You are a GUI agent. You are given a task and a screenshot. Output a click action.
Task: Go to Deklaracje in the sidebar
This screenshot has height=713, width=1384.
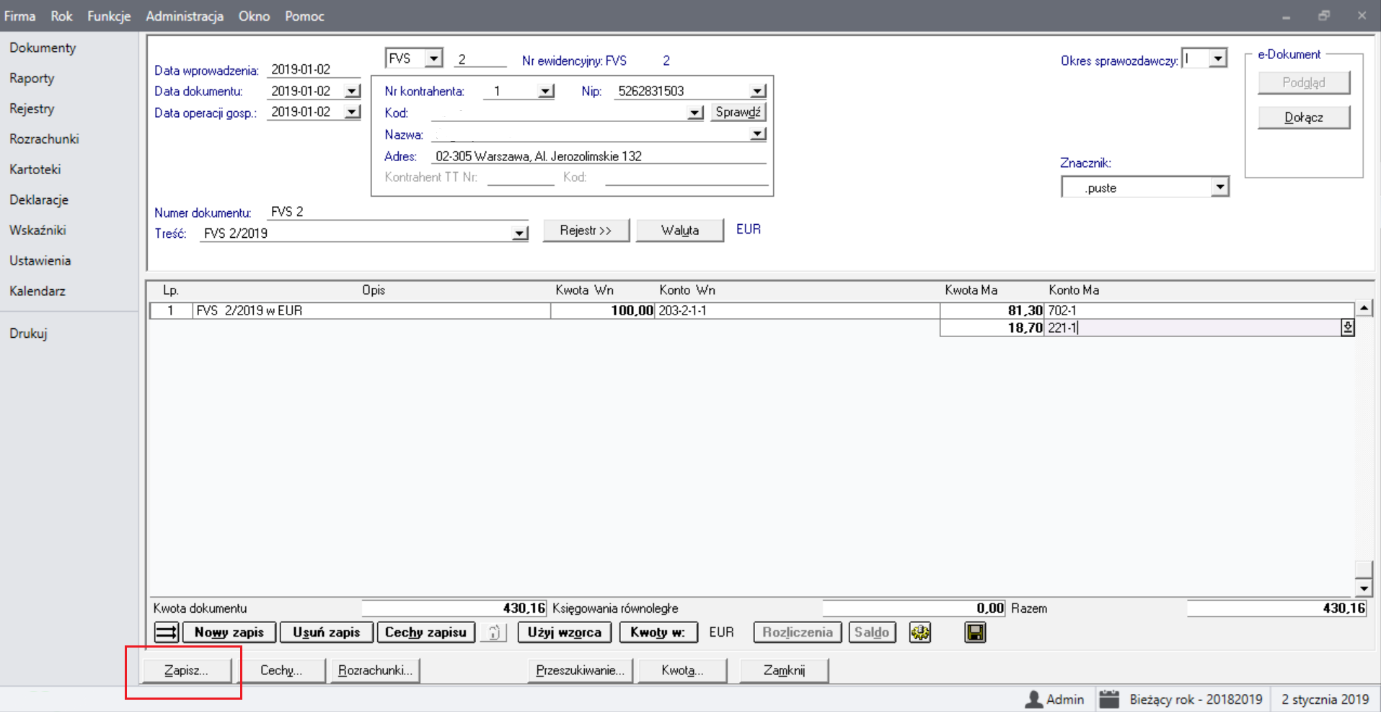point(39,200)
